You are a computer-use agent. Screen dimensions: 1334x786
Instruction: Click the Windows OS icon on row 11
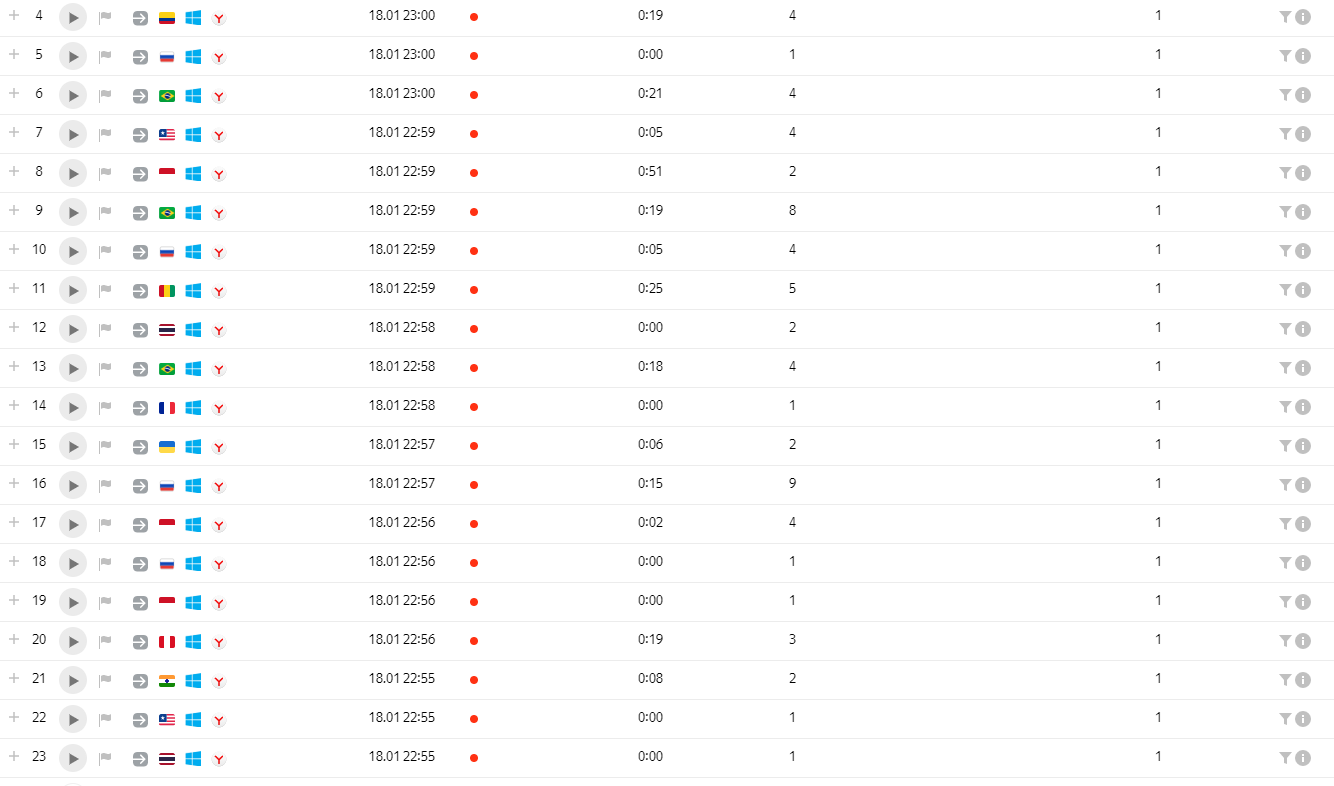[x=193, y=290]
